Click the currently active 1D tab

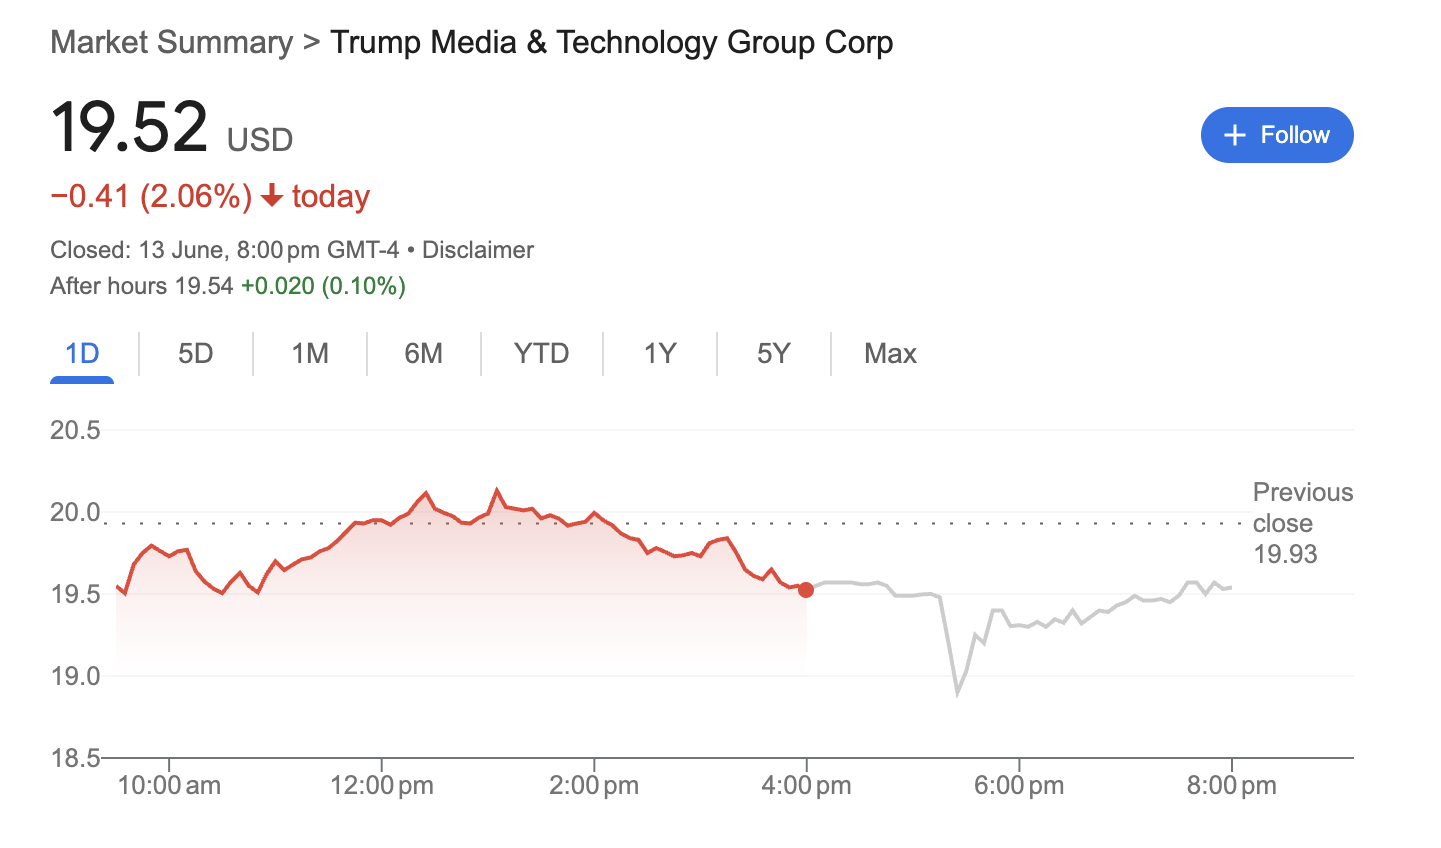[82, 353]
